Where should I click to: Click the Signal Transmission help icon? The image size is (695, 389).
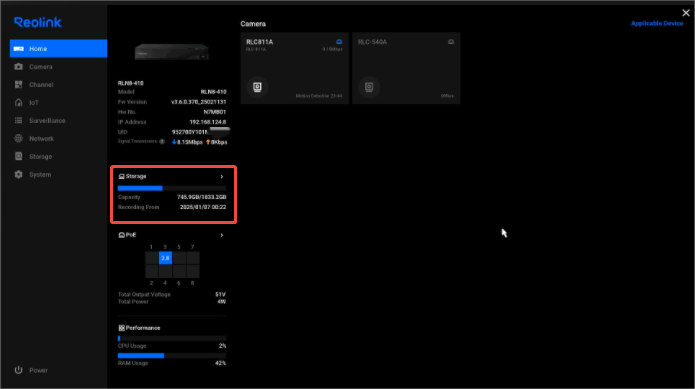(x=162, y=142)
